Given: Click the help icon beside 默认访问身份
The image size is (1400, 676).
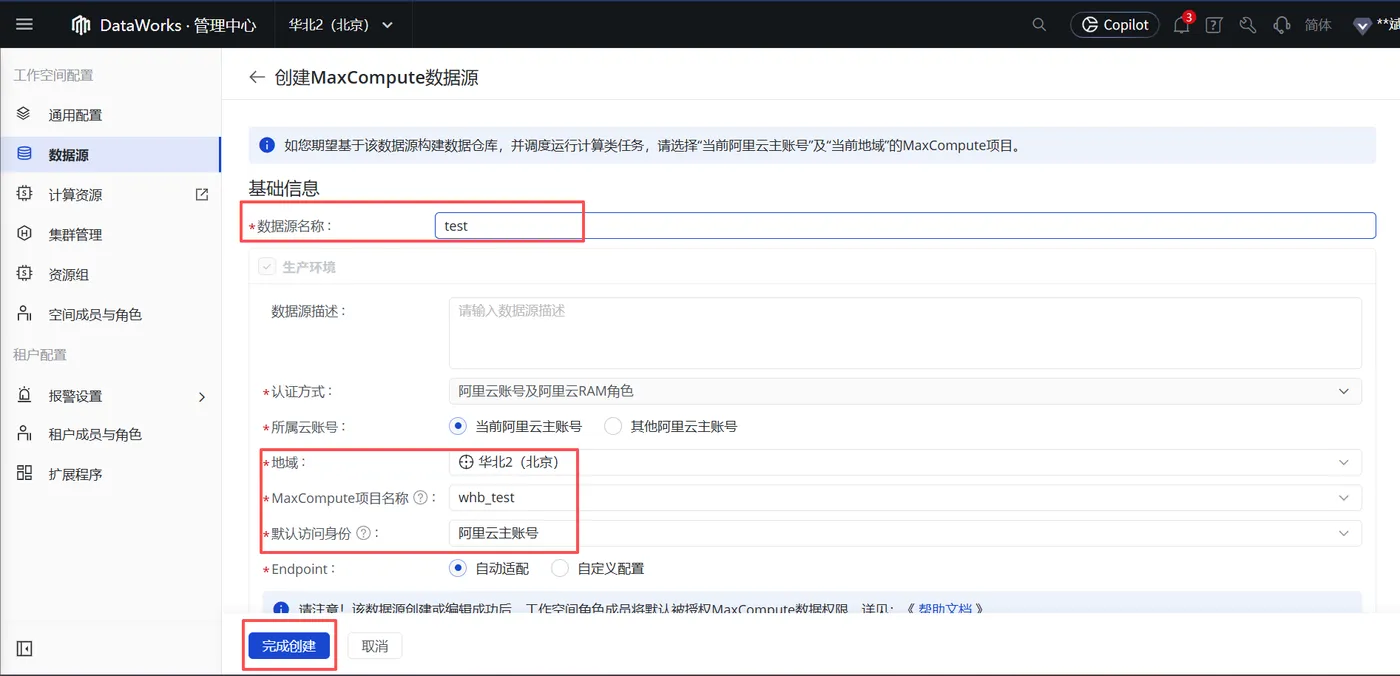Looking at the screenshot, I should tap(363, 534).
